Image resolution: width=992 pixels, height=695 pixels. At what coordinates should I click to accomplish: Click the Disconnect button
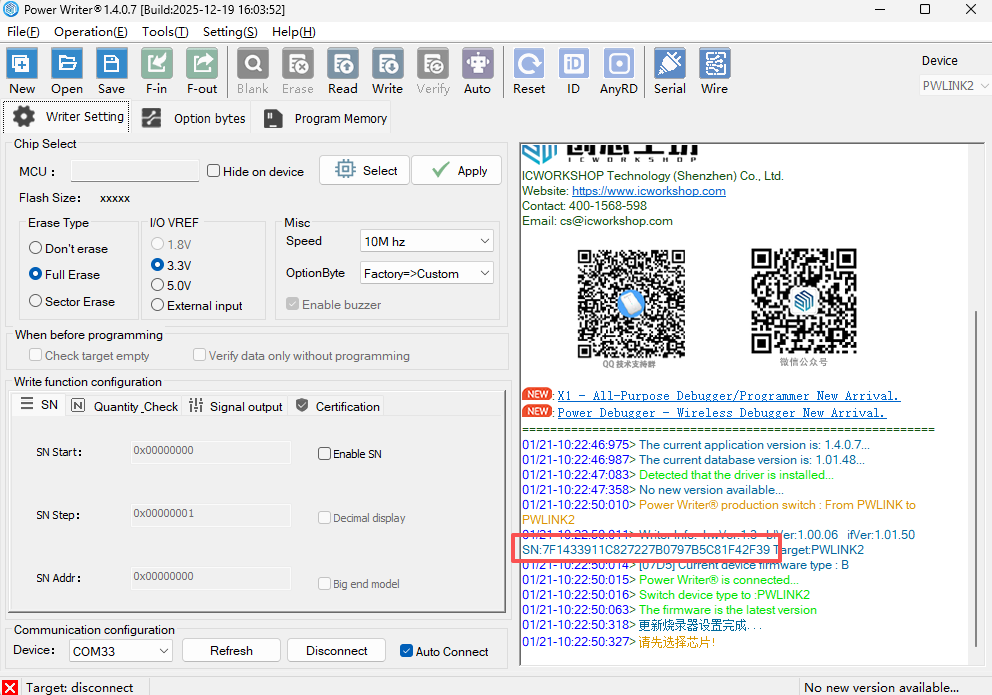[336, 651]
